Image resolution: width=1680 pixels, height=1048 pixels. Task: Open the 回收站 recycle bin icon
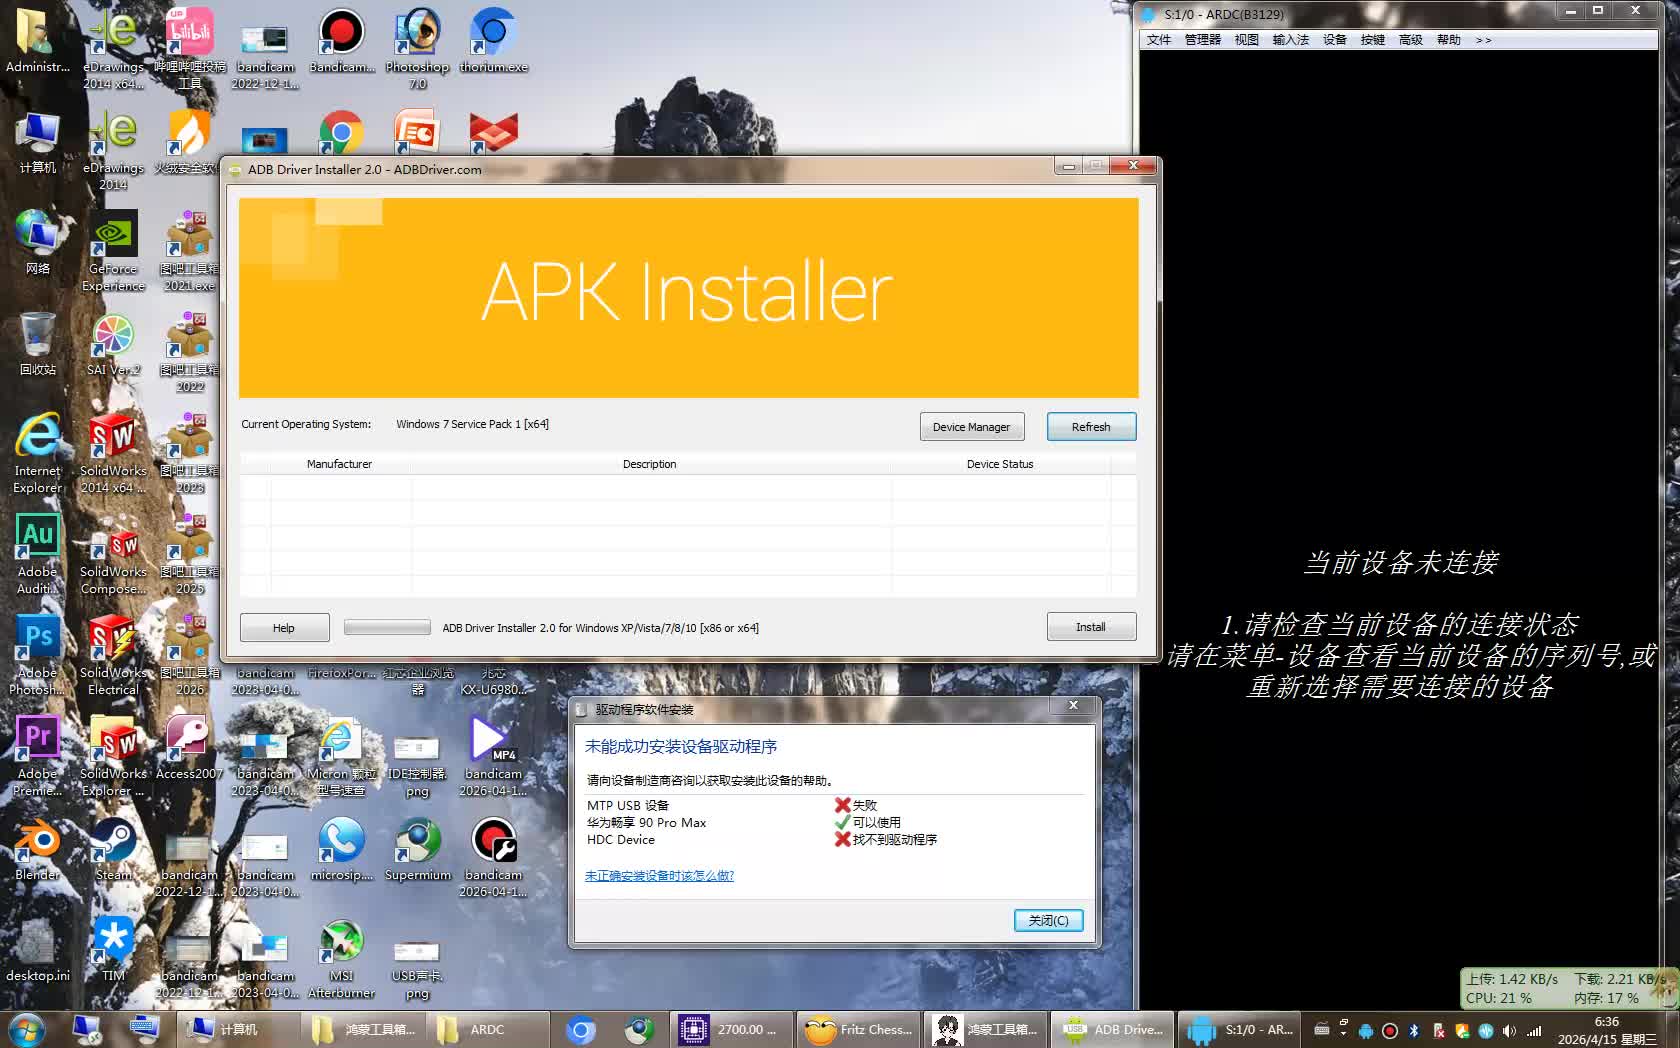point(37,345)
